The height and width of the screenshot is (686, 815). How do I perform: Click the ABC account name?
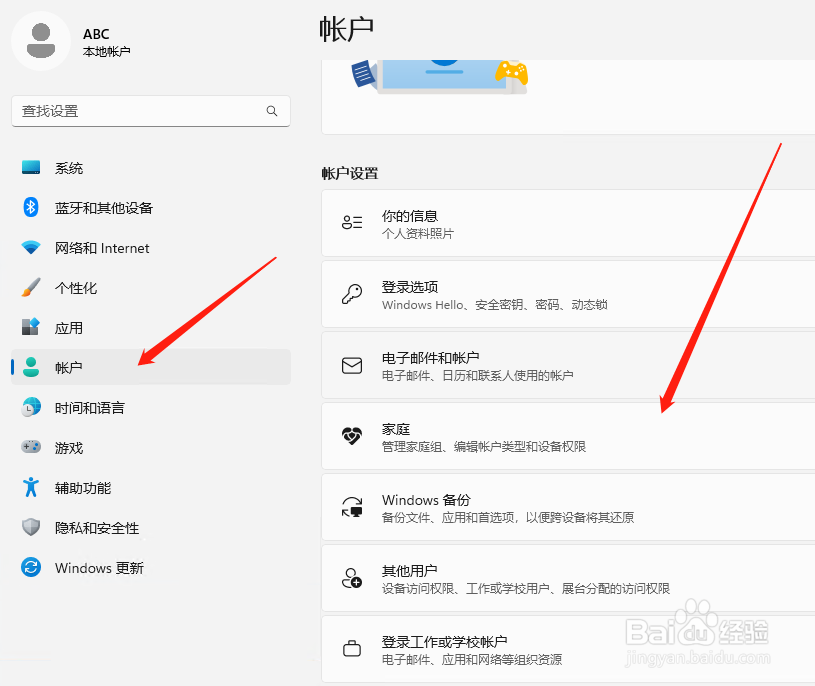[96, 34]
